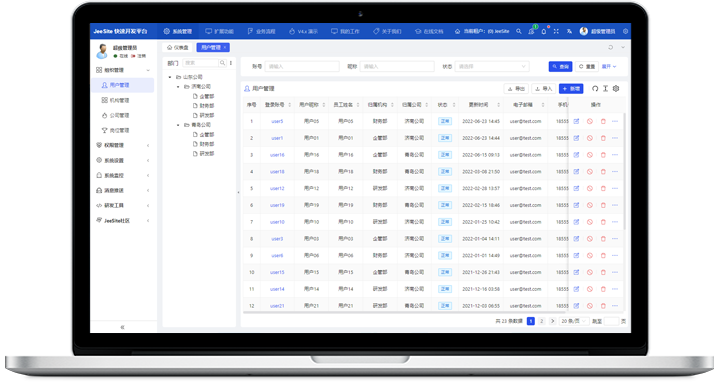
Task: Click the super admin avatar in sidebar
Action: tap(102, 51)
